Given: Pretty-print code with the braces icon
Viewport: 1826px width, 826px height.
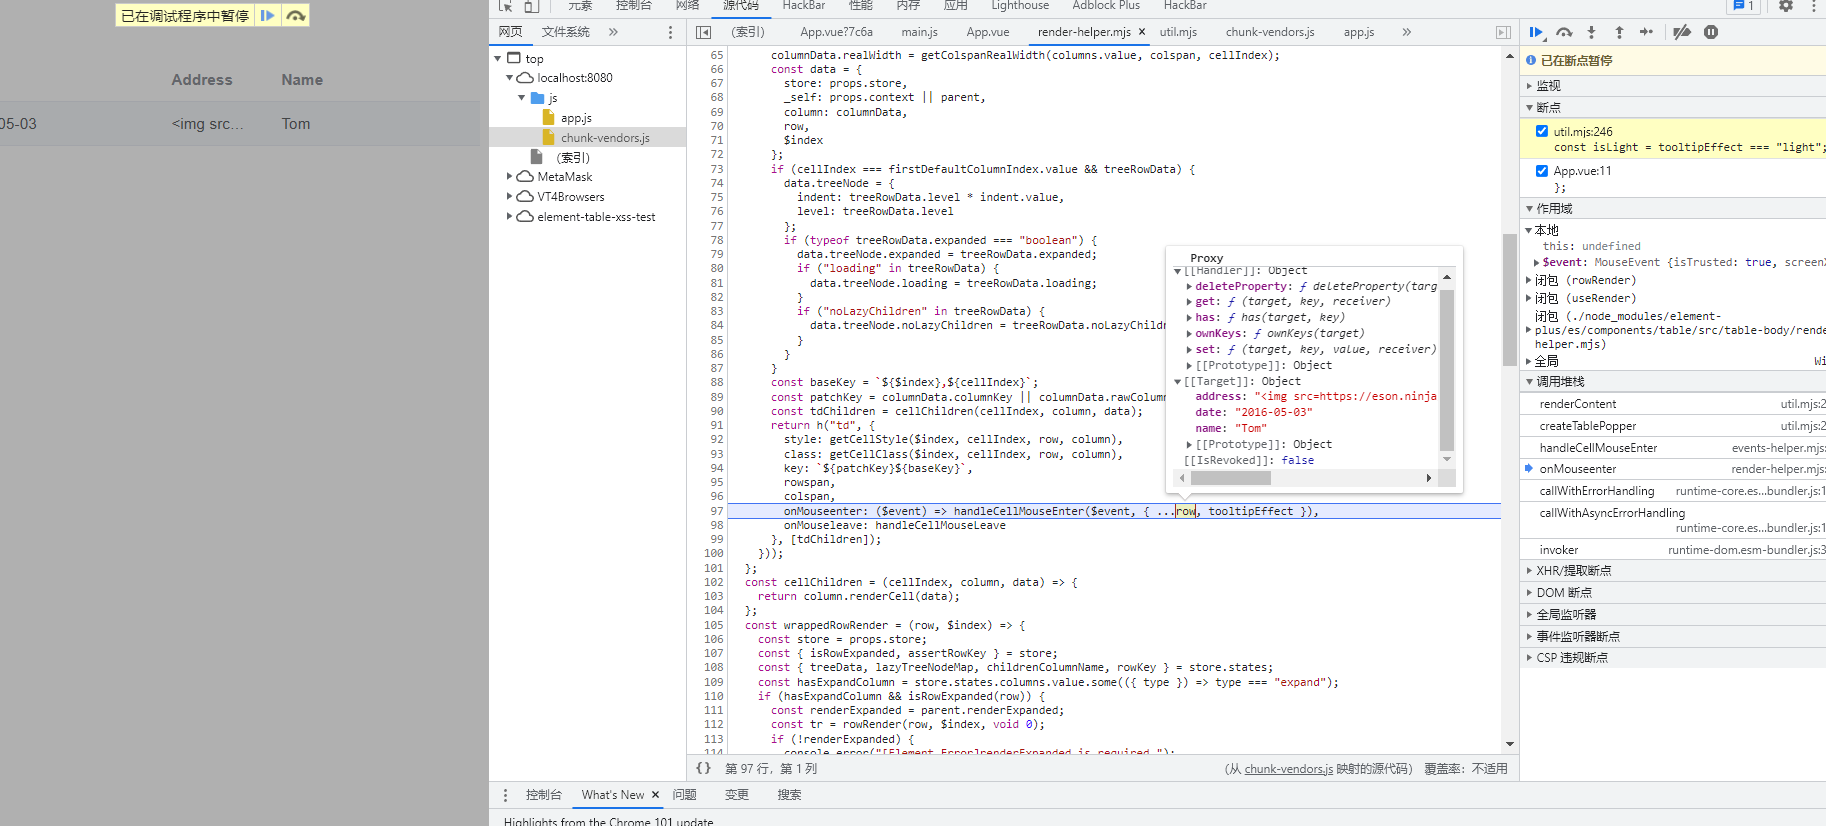Looking at the screenshot, I should point(703,768).
